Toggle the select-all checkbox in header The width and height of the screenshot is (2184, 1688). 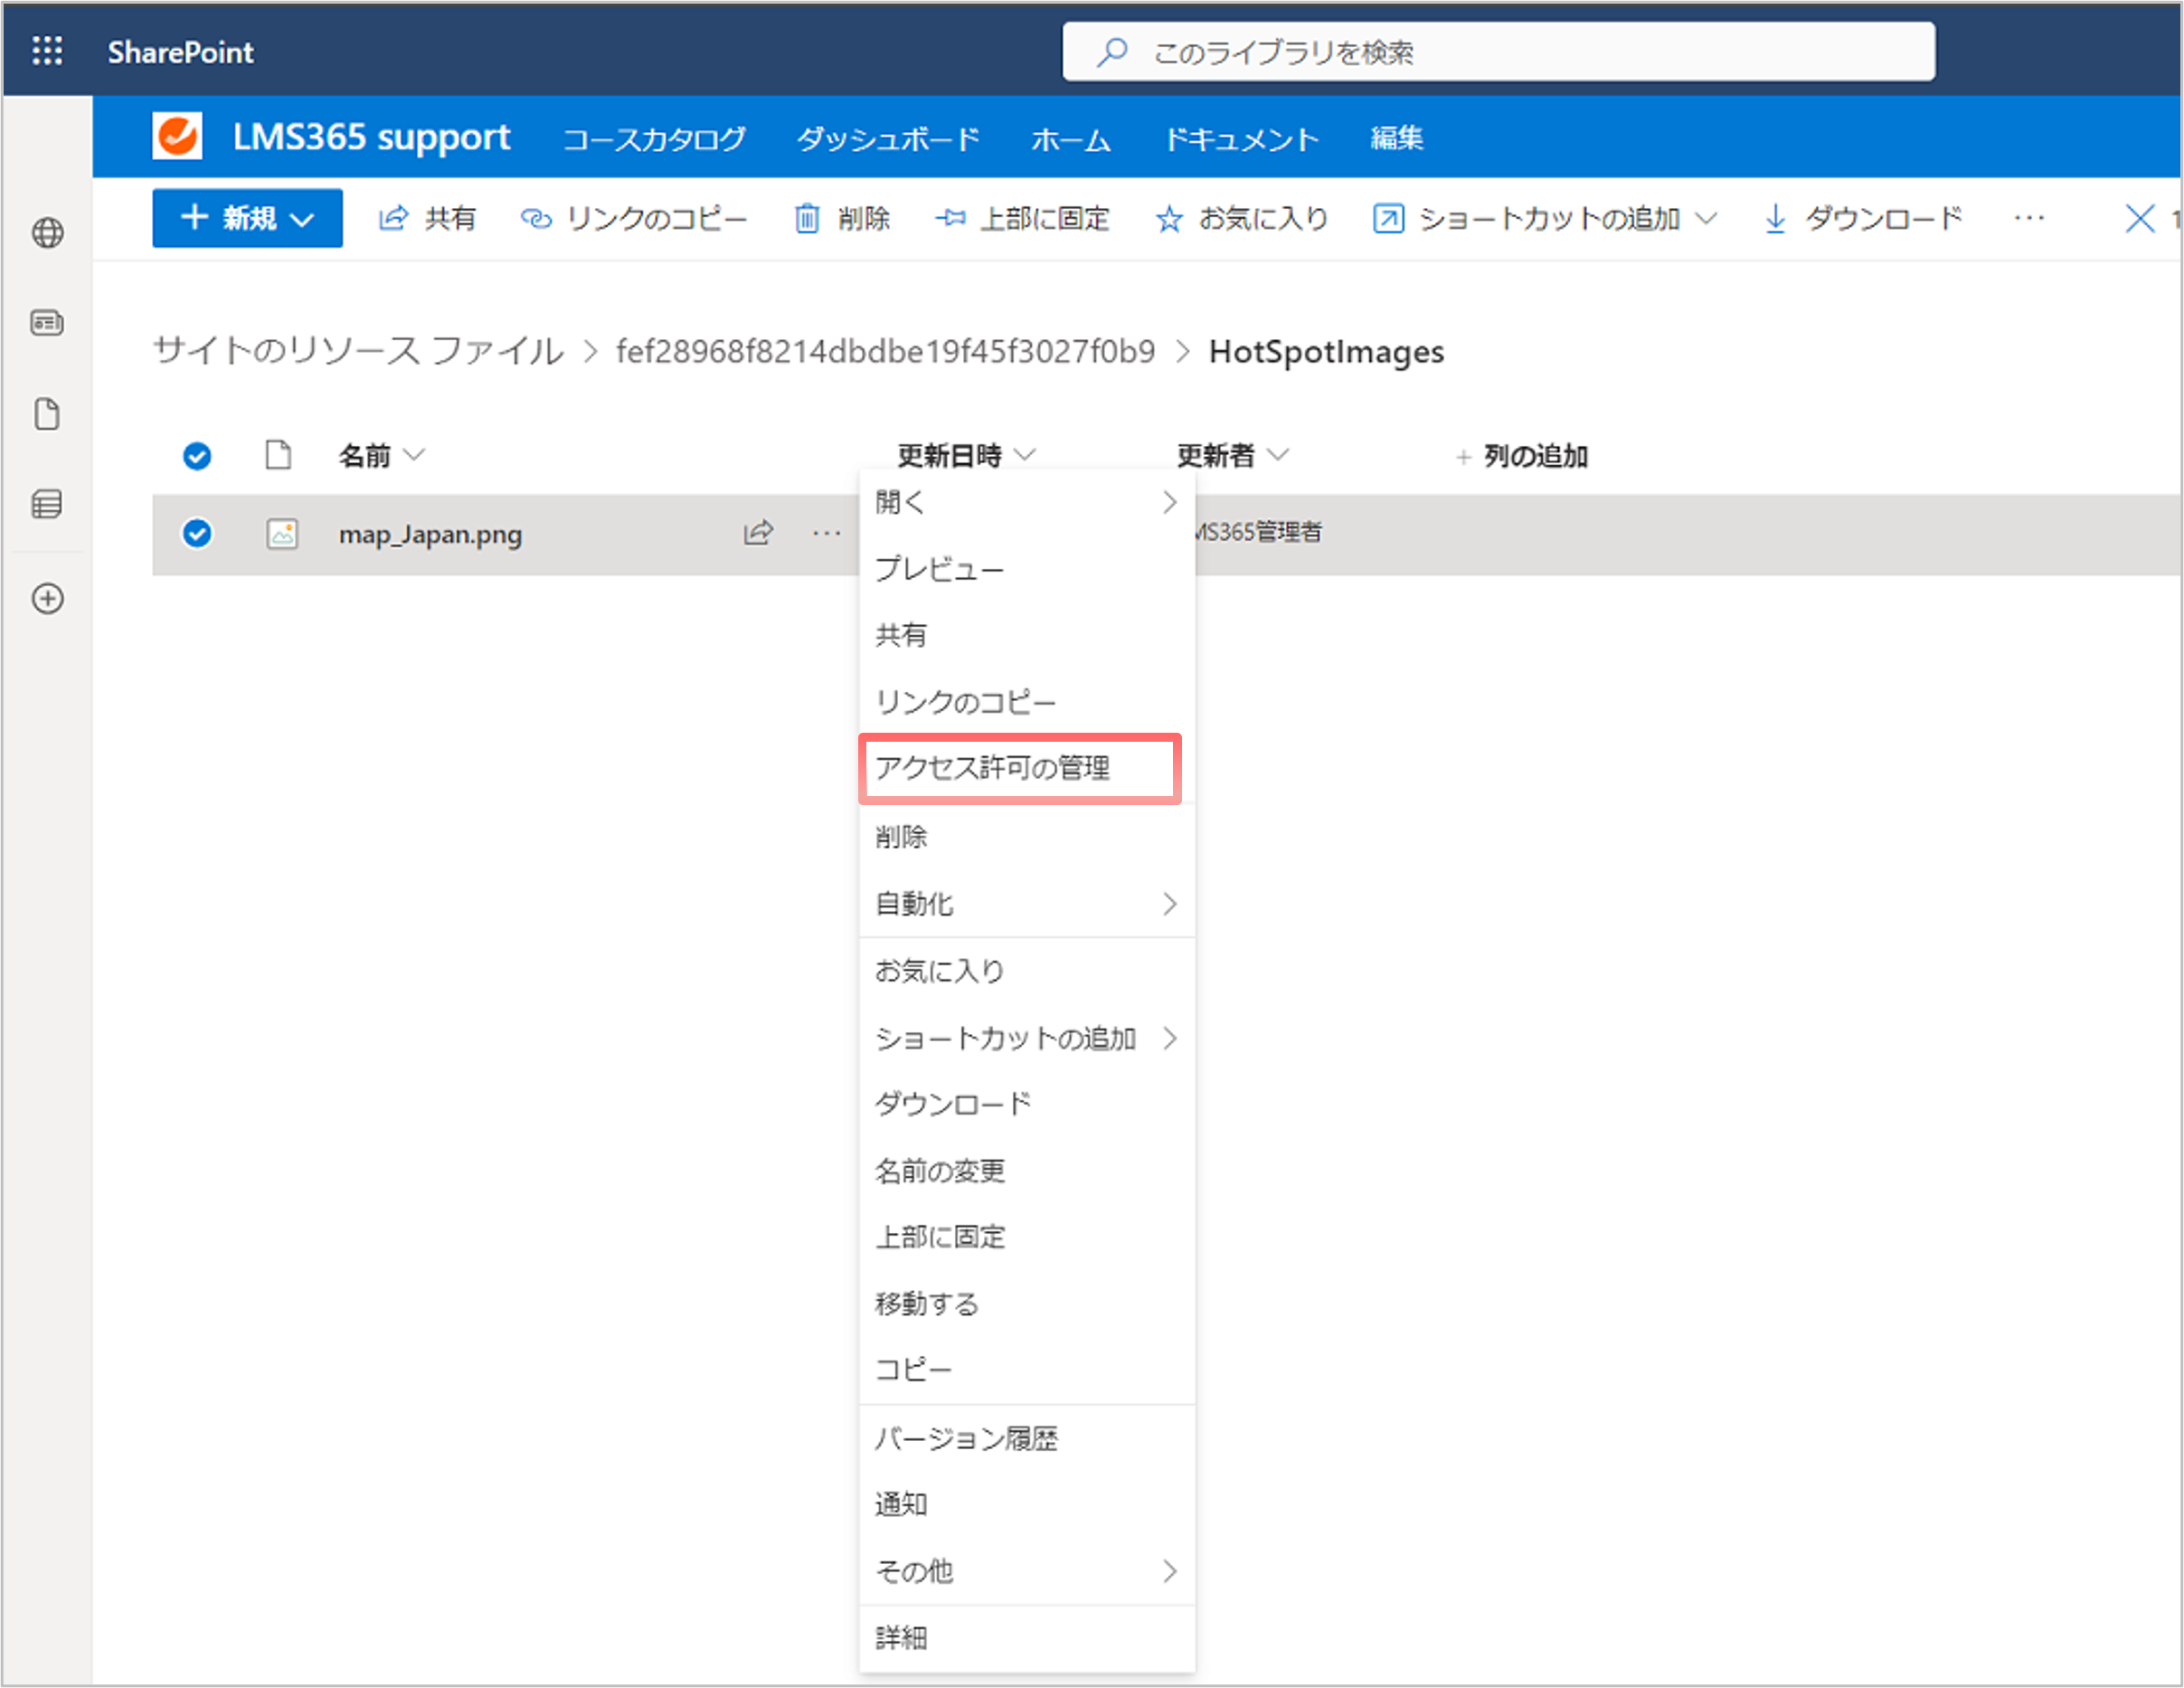197,456
